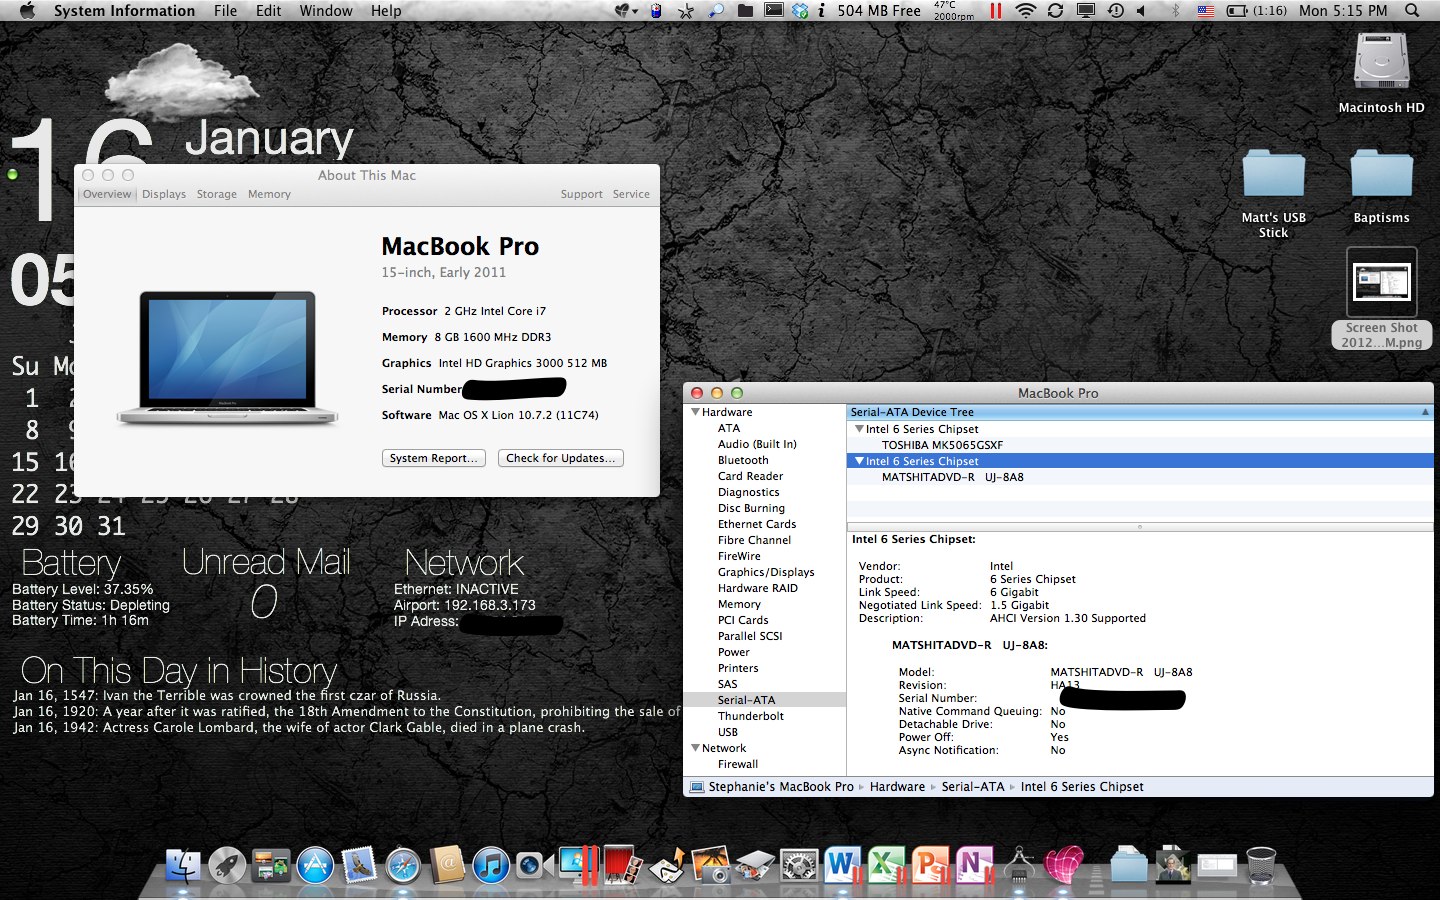Screen dimensions: 1440x900
Task: Open the App Store Dock icon
Action: click(315, 865)
